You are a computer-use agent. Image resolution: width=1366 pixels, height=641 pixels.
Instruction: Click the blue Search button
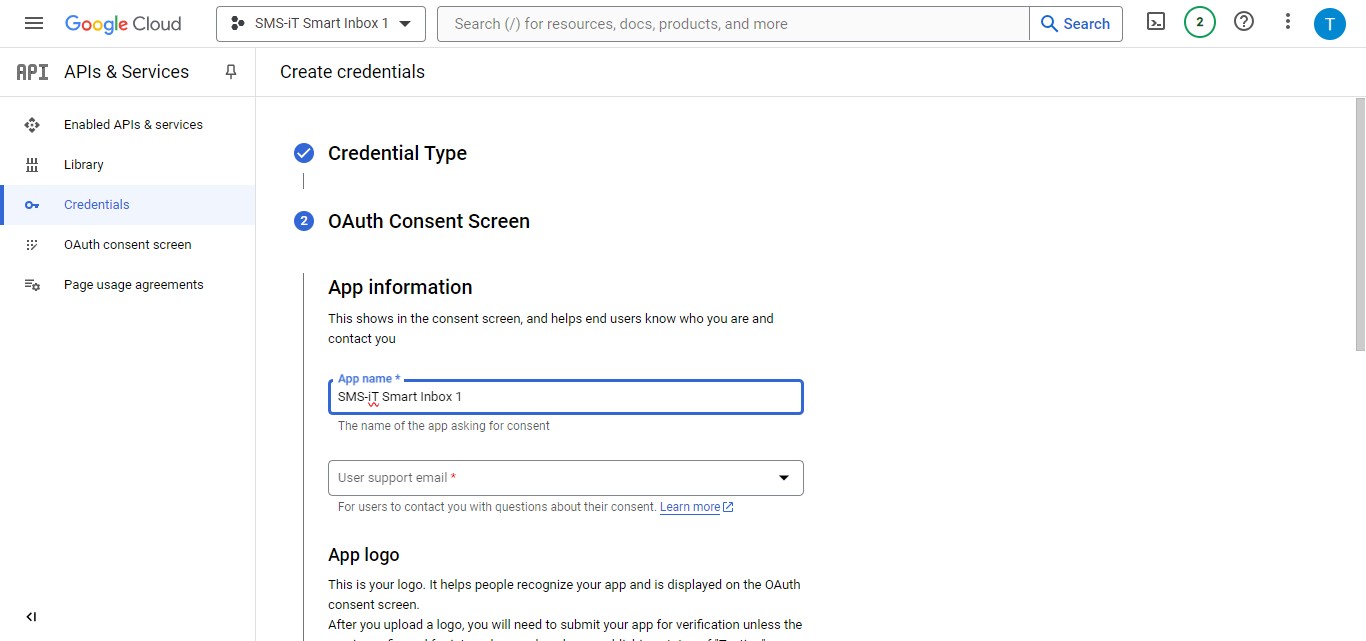coord(1075,24)
